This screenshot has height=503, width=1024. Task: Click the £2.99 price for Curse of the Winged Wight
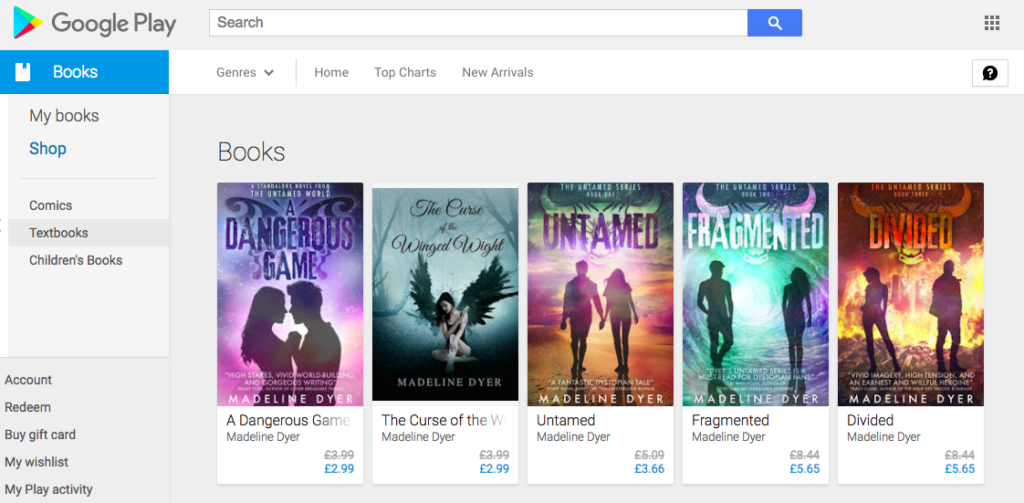494,469
